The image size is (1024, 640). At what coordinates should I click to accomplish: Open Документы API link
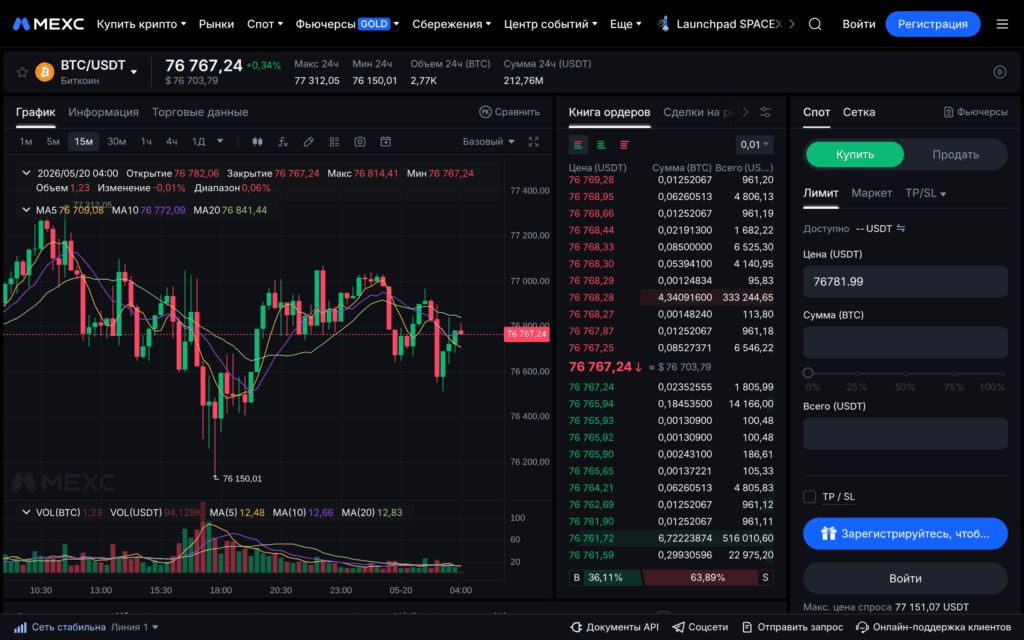point(615,627)
